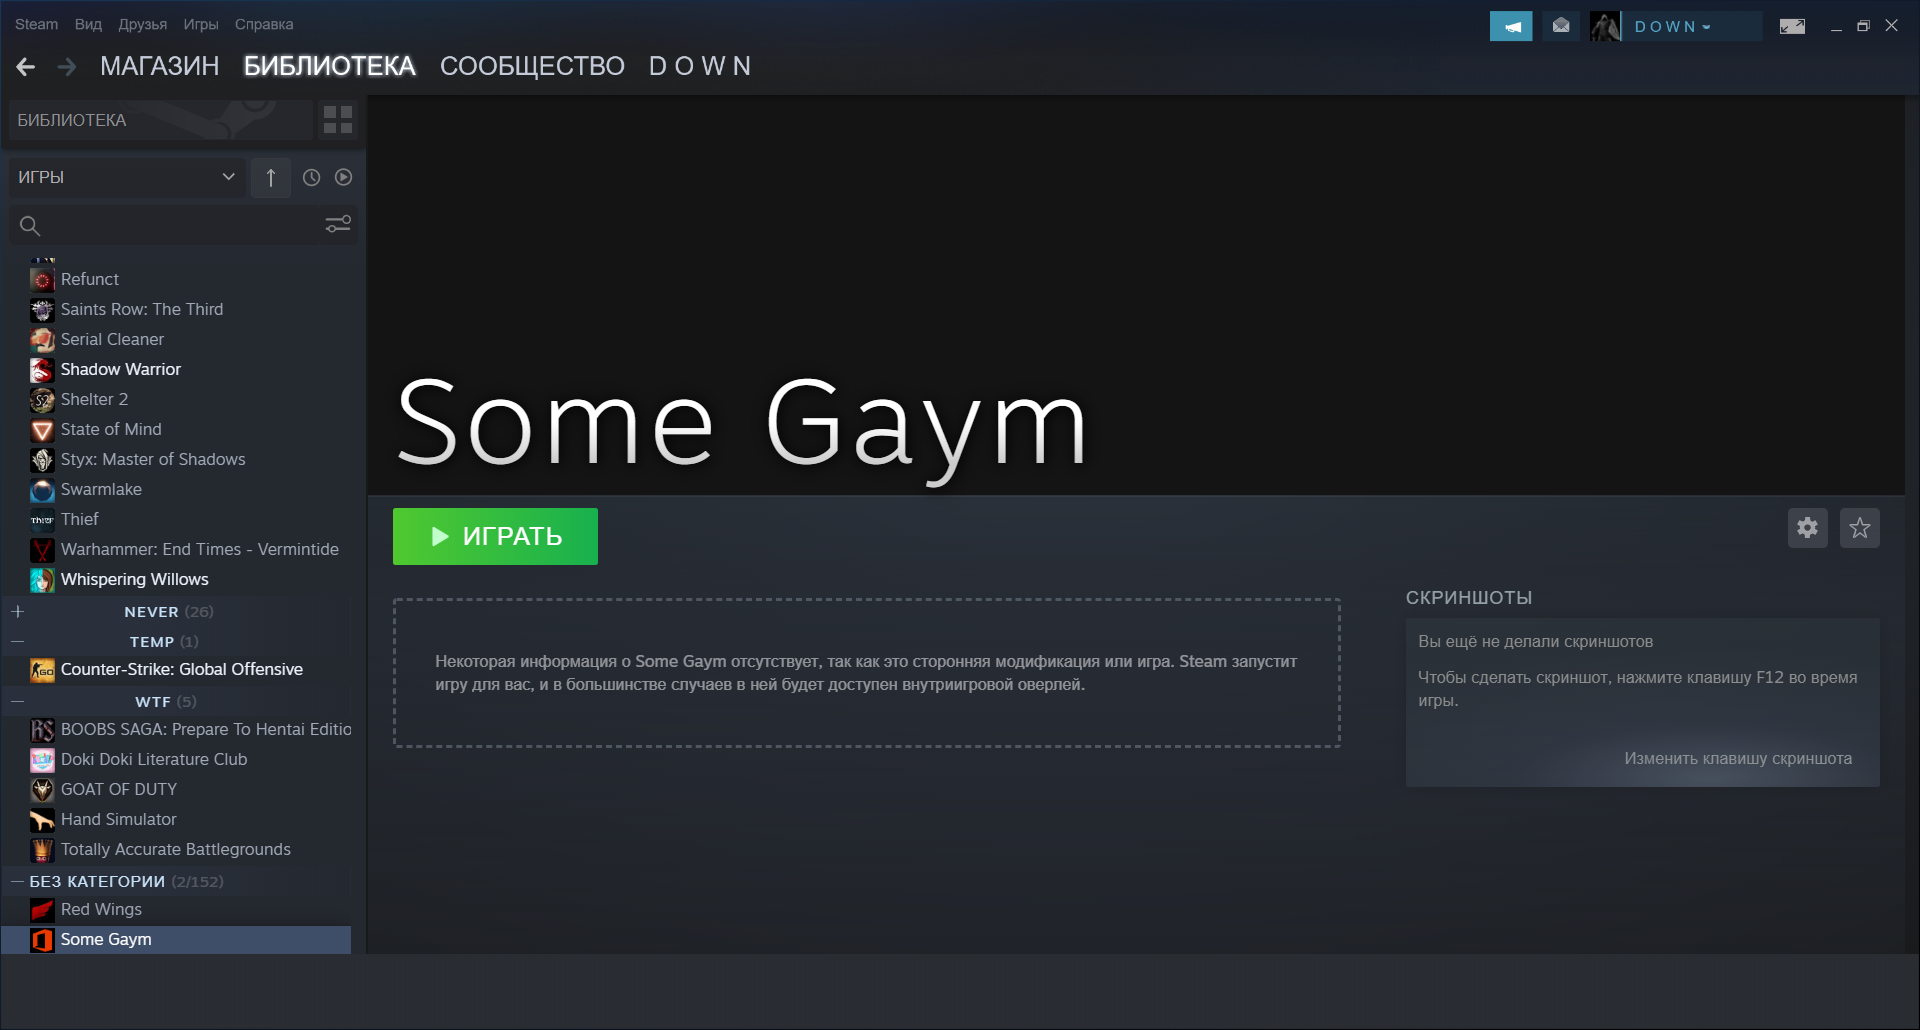Click the Saints Row: The Third icon
The height and width of the screenshot is (1030, 1920).
pyautogui.click(x=42, y=310)
